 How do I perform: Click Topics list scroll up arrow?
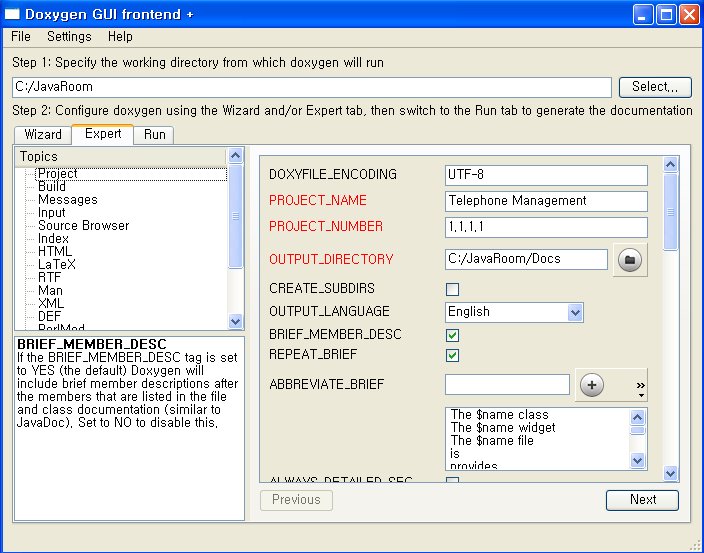point(235,156)
